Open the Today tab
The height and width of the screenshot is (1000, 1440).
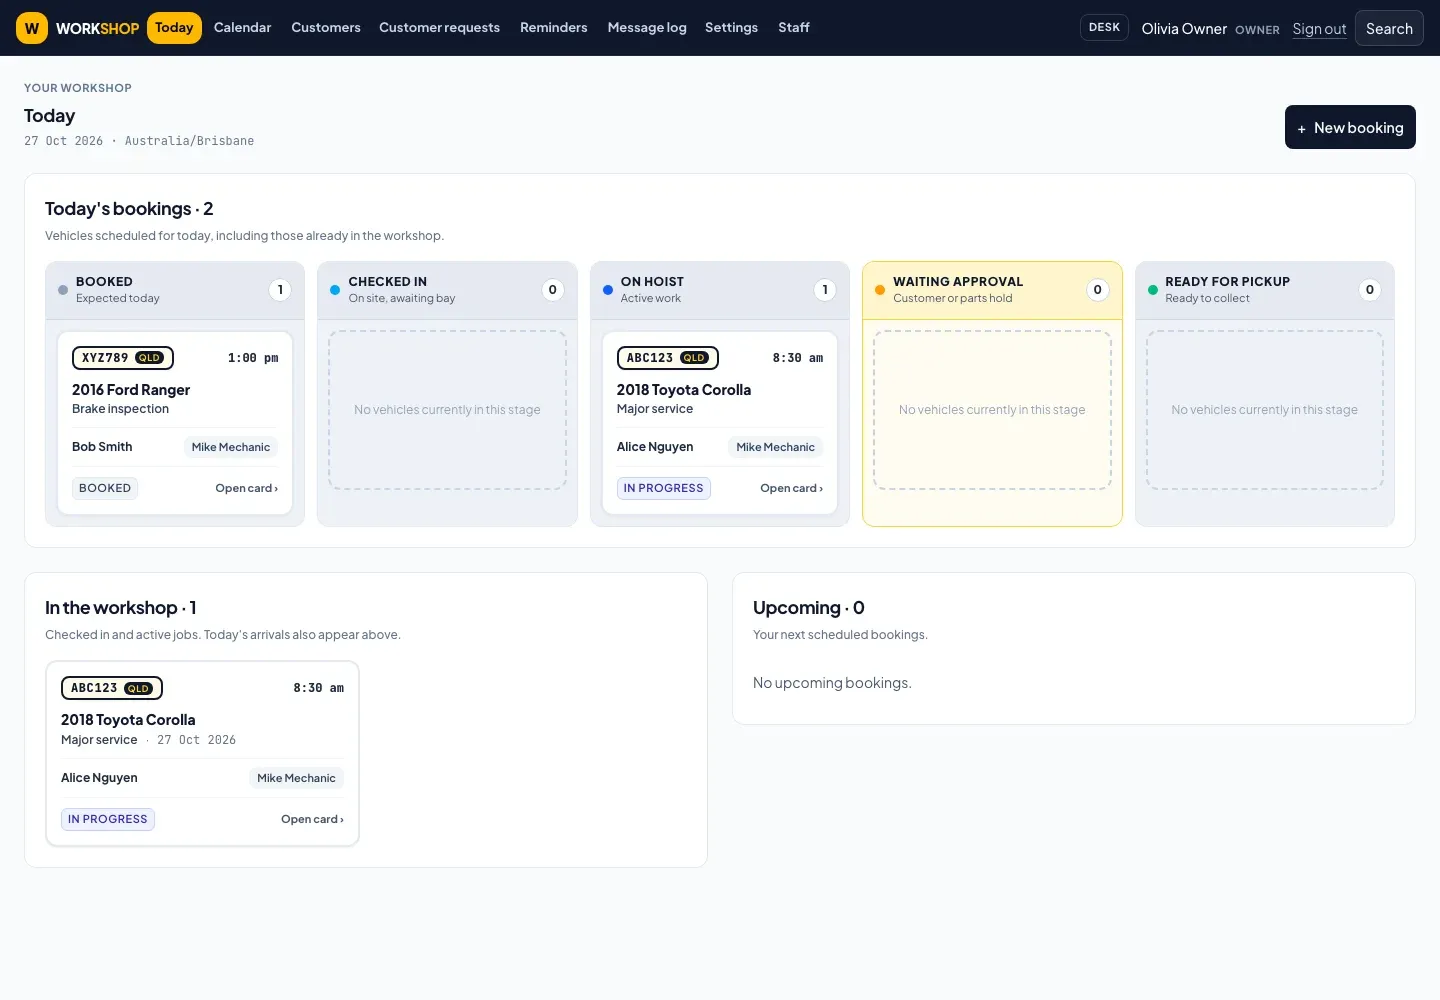pyautogui.click(x=174, y=28)
